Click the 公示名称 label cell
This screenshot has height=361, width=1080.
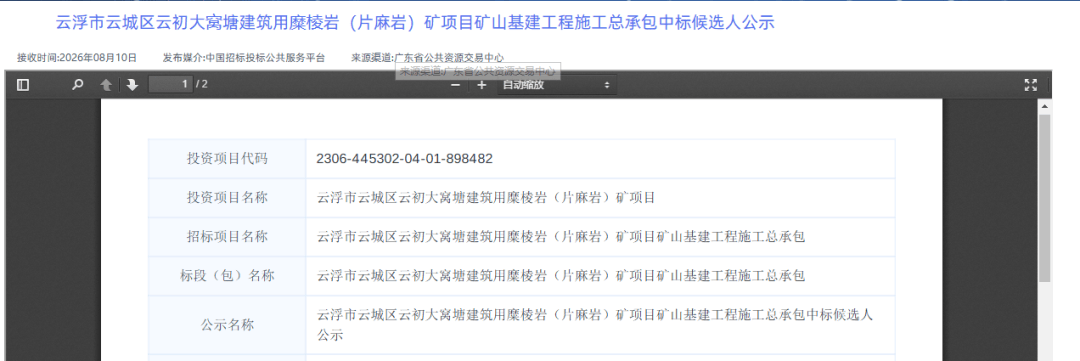tap(227, 324)
